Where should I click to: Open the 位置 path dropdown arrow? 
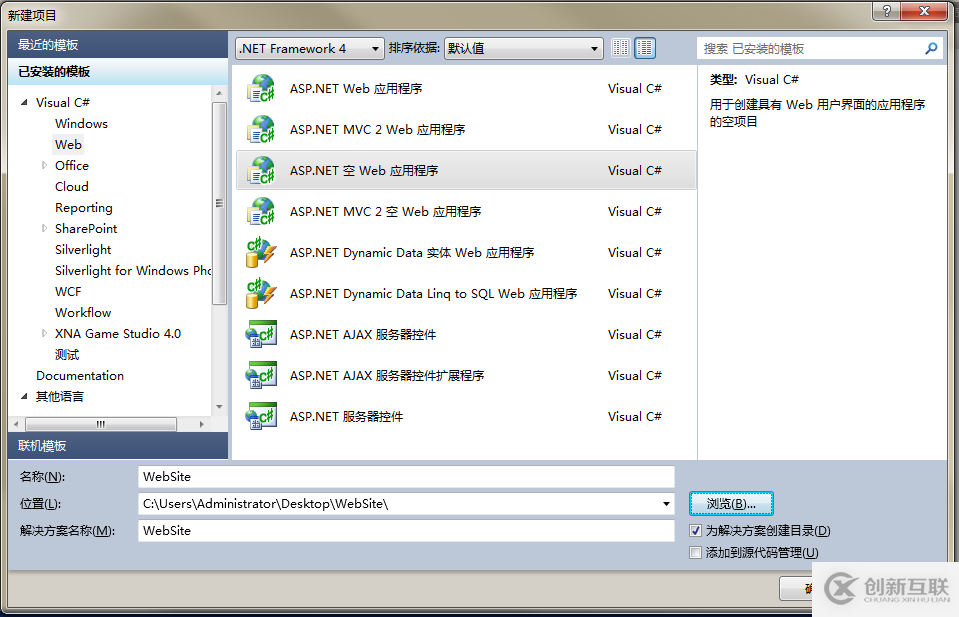coord(666,504)
